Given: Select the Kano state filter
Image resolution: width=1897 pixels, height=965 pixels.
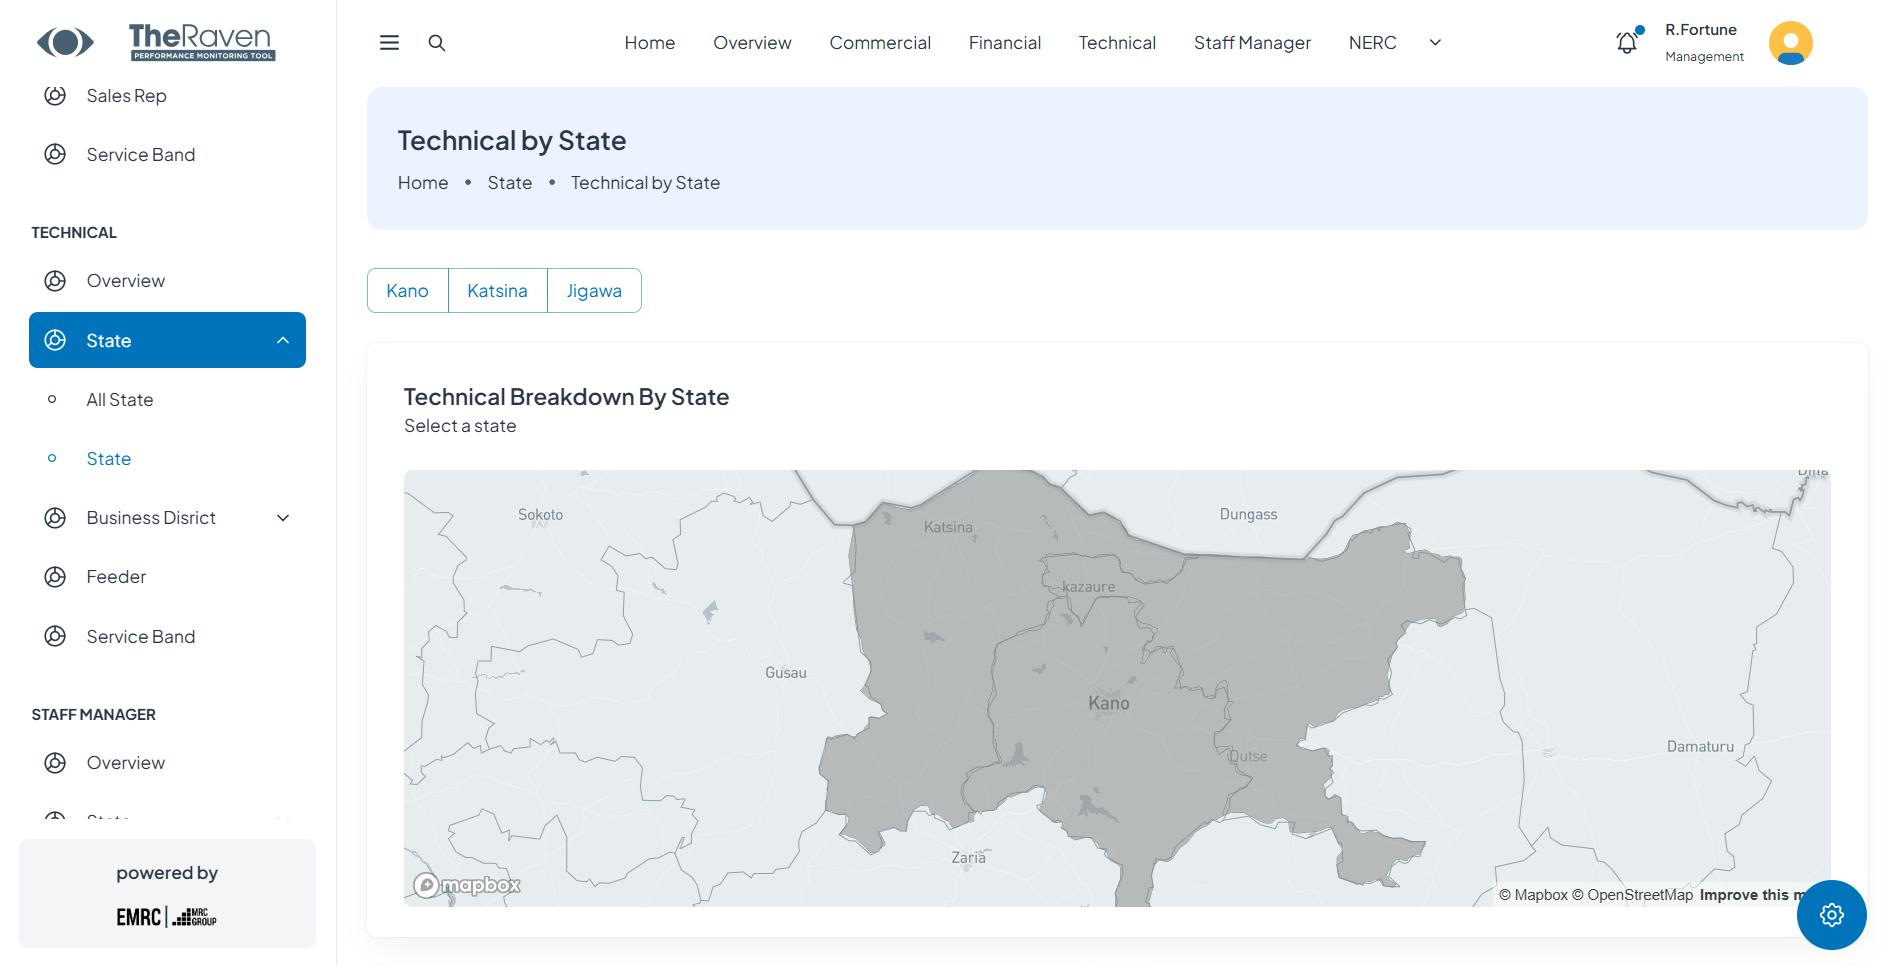Looking at the screenshot, I should point(407,290).
